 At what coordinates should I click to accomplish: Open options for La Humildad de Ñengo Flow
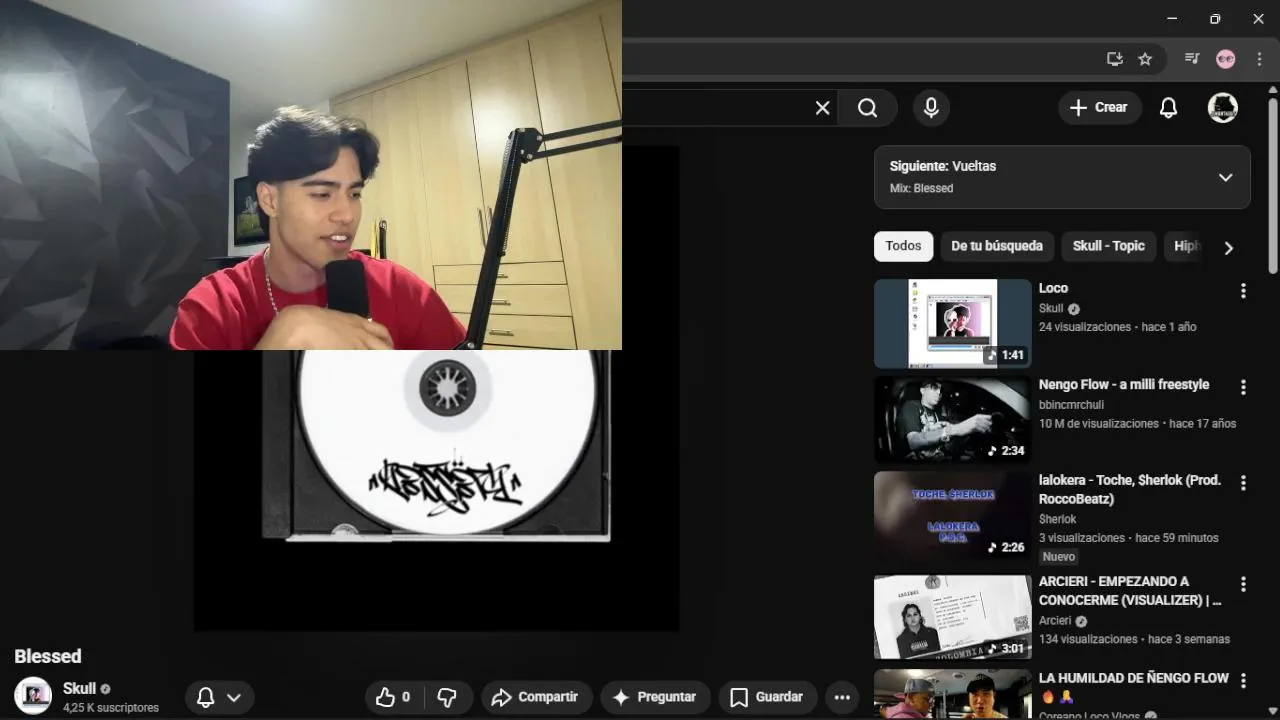click(1243, 681)
